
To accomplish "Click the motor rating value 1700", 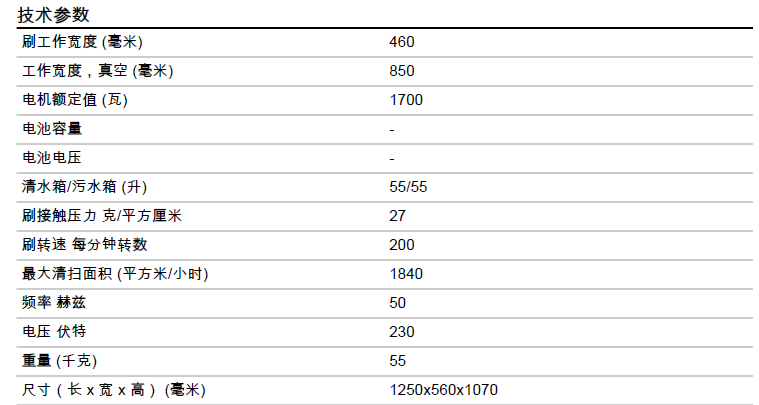I will coord(405,100).
